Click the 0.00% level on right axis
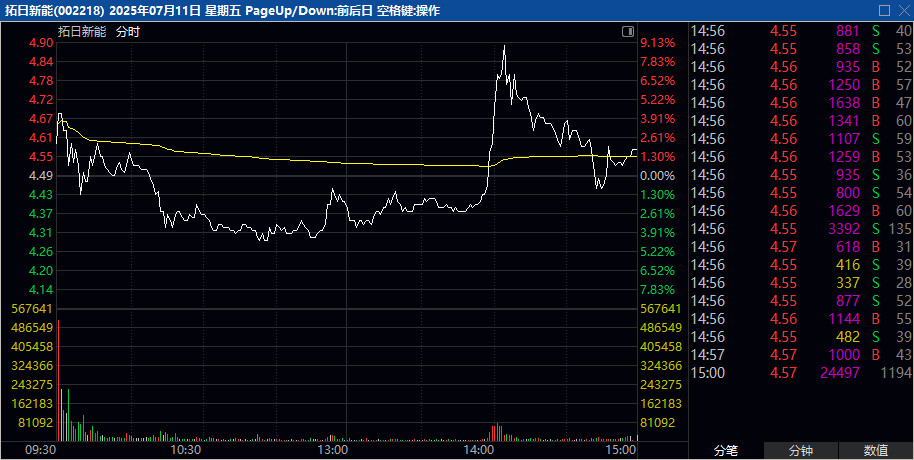Image resolution: width=914 pixels, height=460 pixels. 657,176
